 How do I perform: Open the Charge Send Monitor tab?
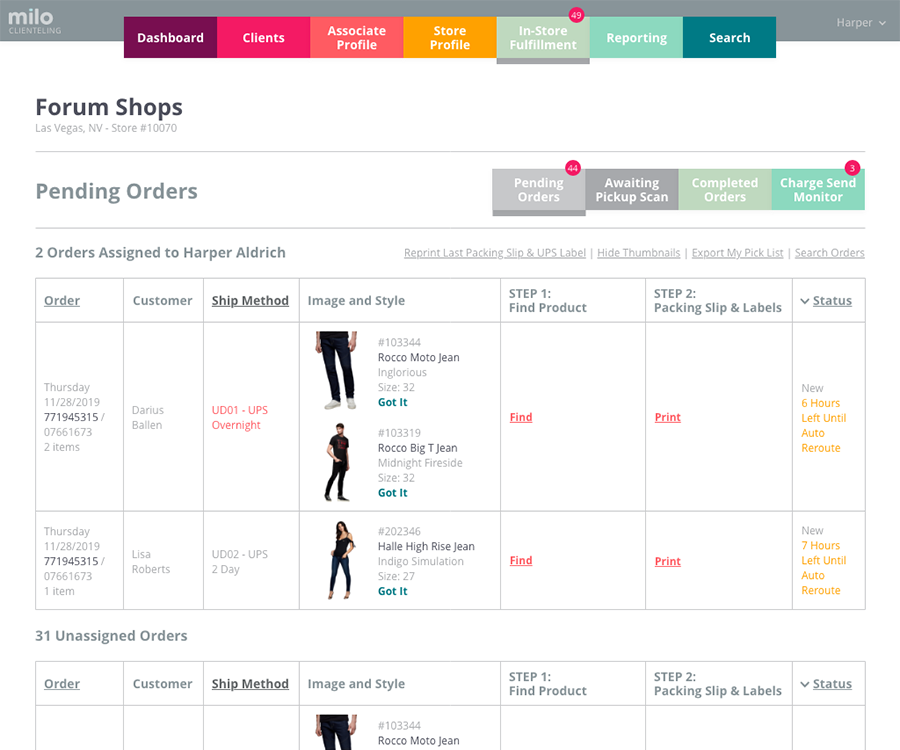point(818,189)
